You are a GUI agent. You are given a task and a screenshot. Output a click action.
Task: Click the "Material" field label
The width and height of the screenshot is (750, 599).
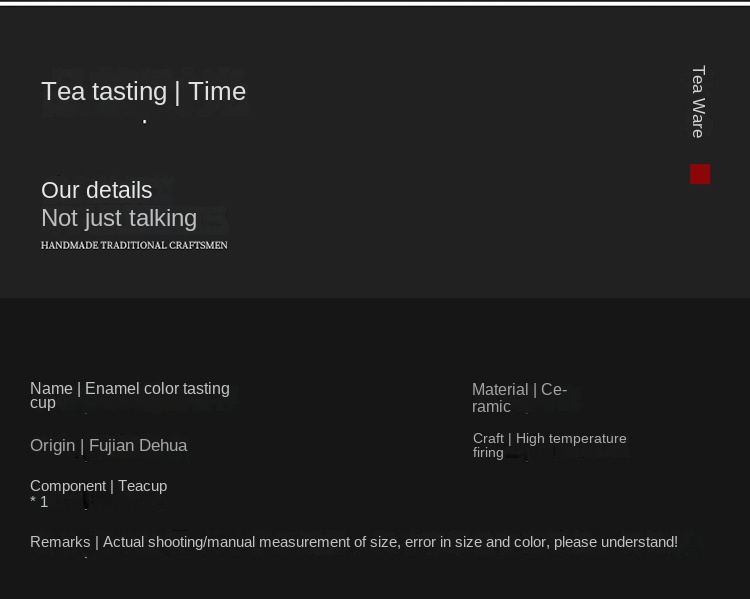[500, 389]
